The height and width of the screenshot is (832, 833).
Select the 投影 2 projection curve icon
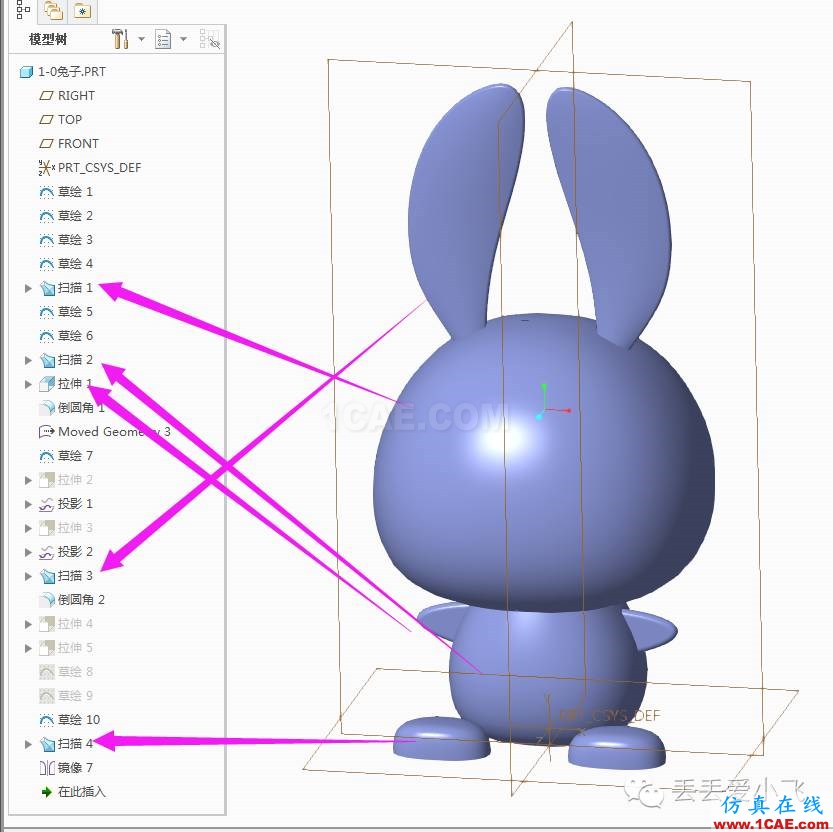[x=46, y=552]
